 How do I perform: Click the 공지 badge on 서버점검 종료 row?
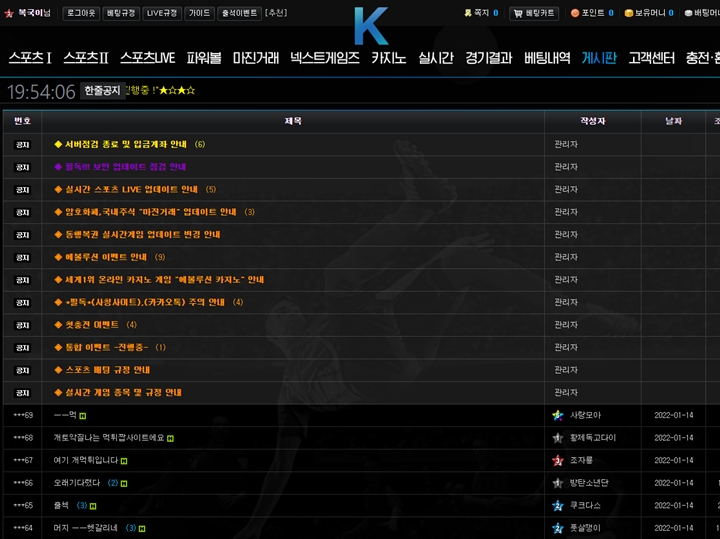(x=22, y=145)
